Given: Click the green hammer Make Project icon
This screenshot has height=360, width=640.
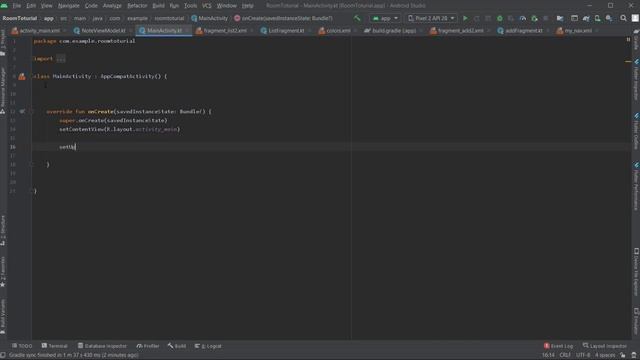Looking at the screenshot, I should point(357,18).
